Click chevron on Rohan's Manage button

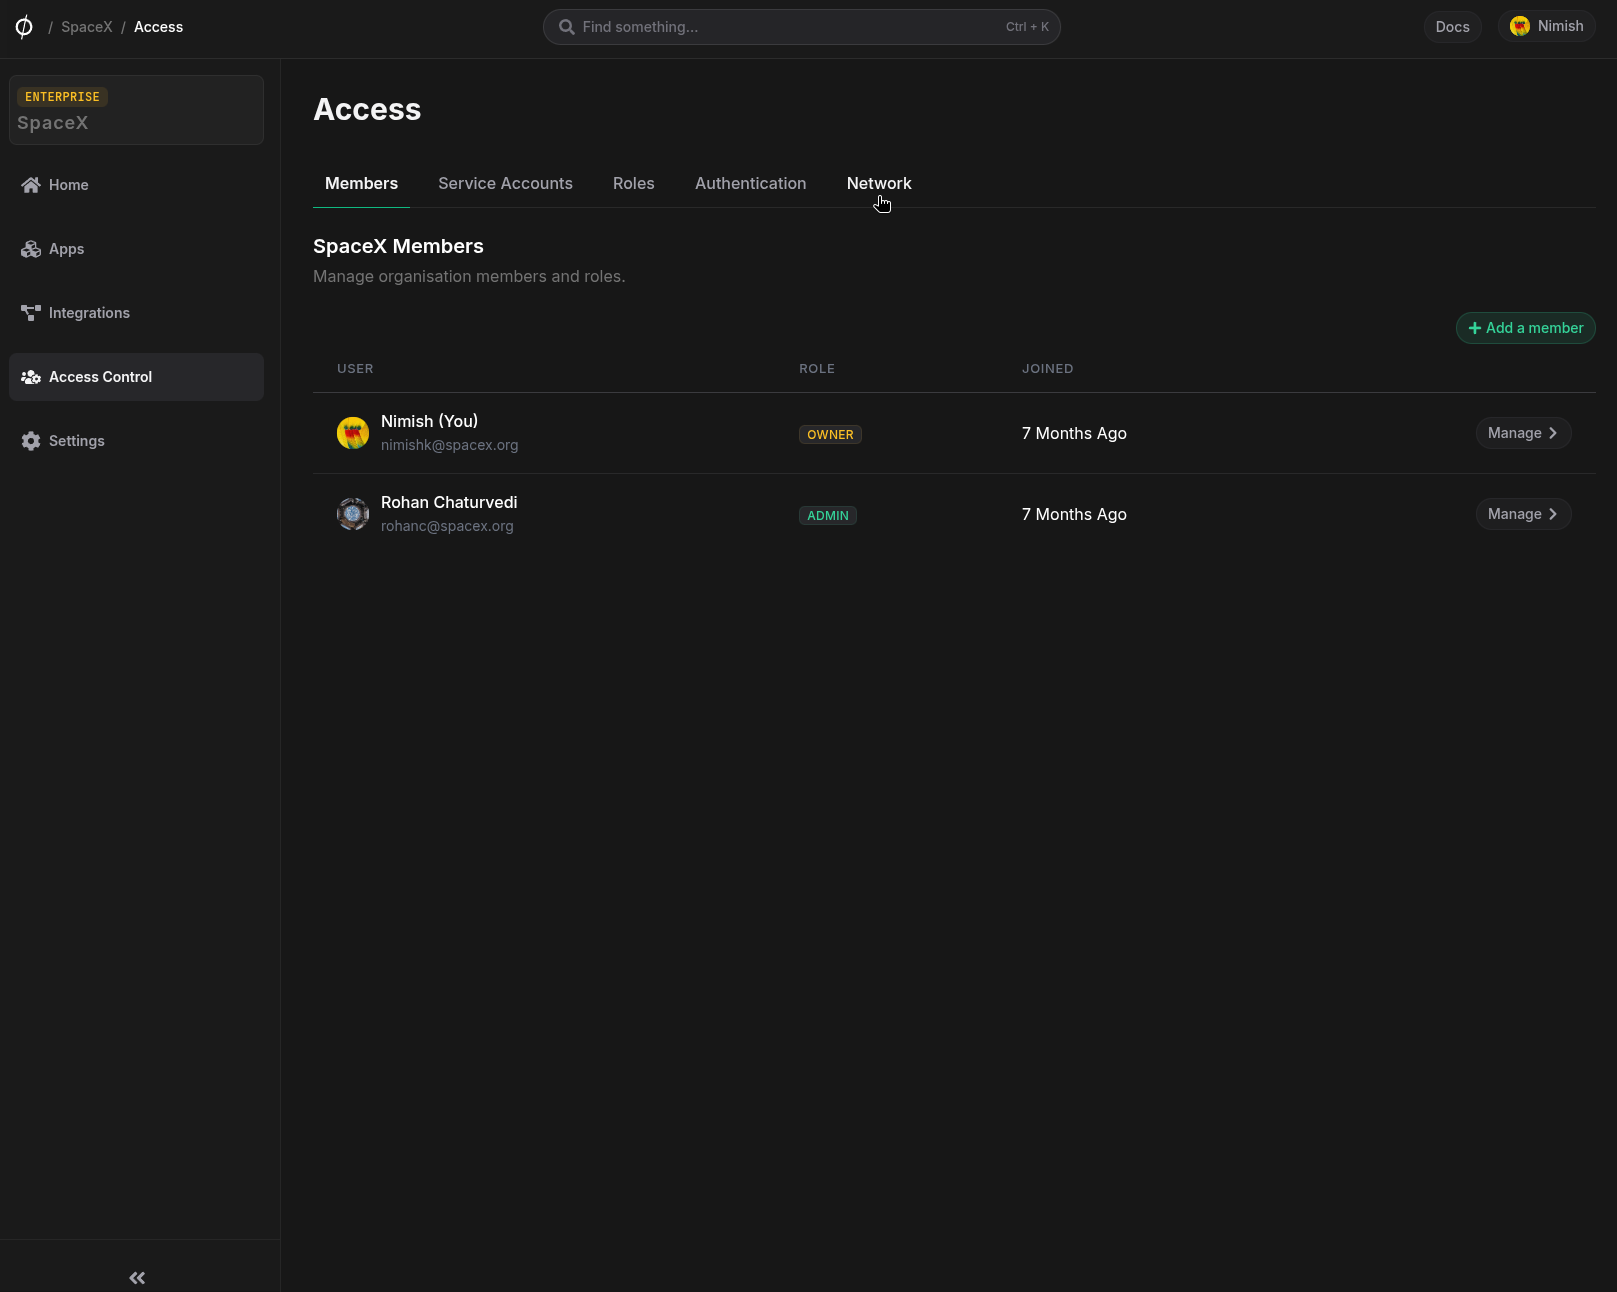click(x=1553, y=514)
